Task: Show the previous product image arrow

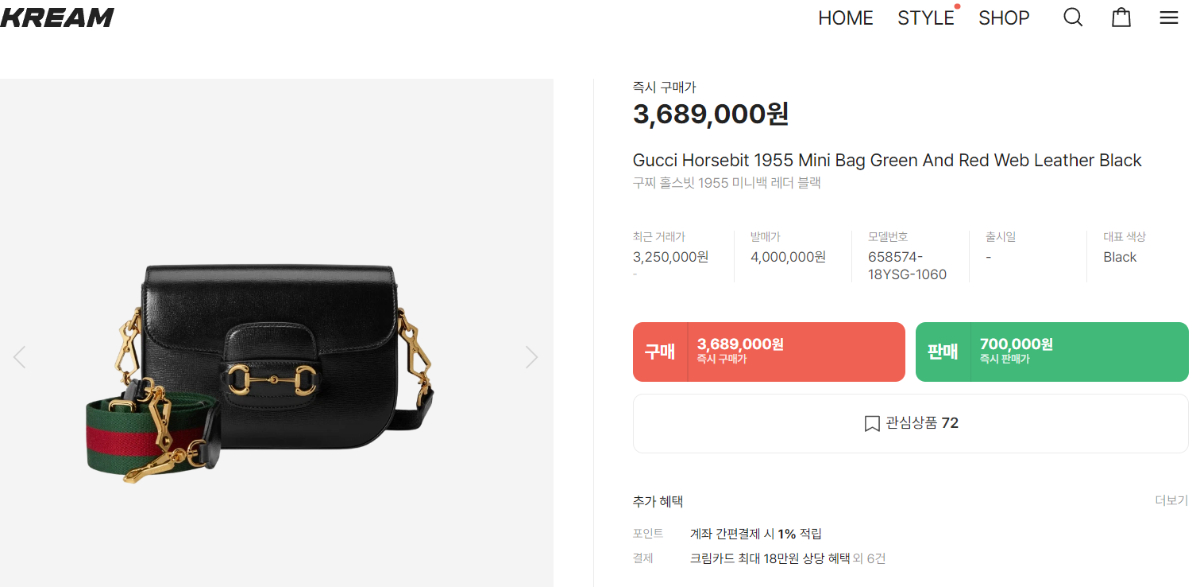Action: [19, 357]
